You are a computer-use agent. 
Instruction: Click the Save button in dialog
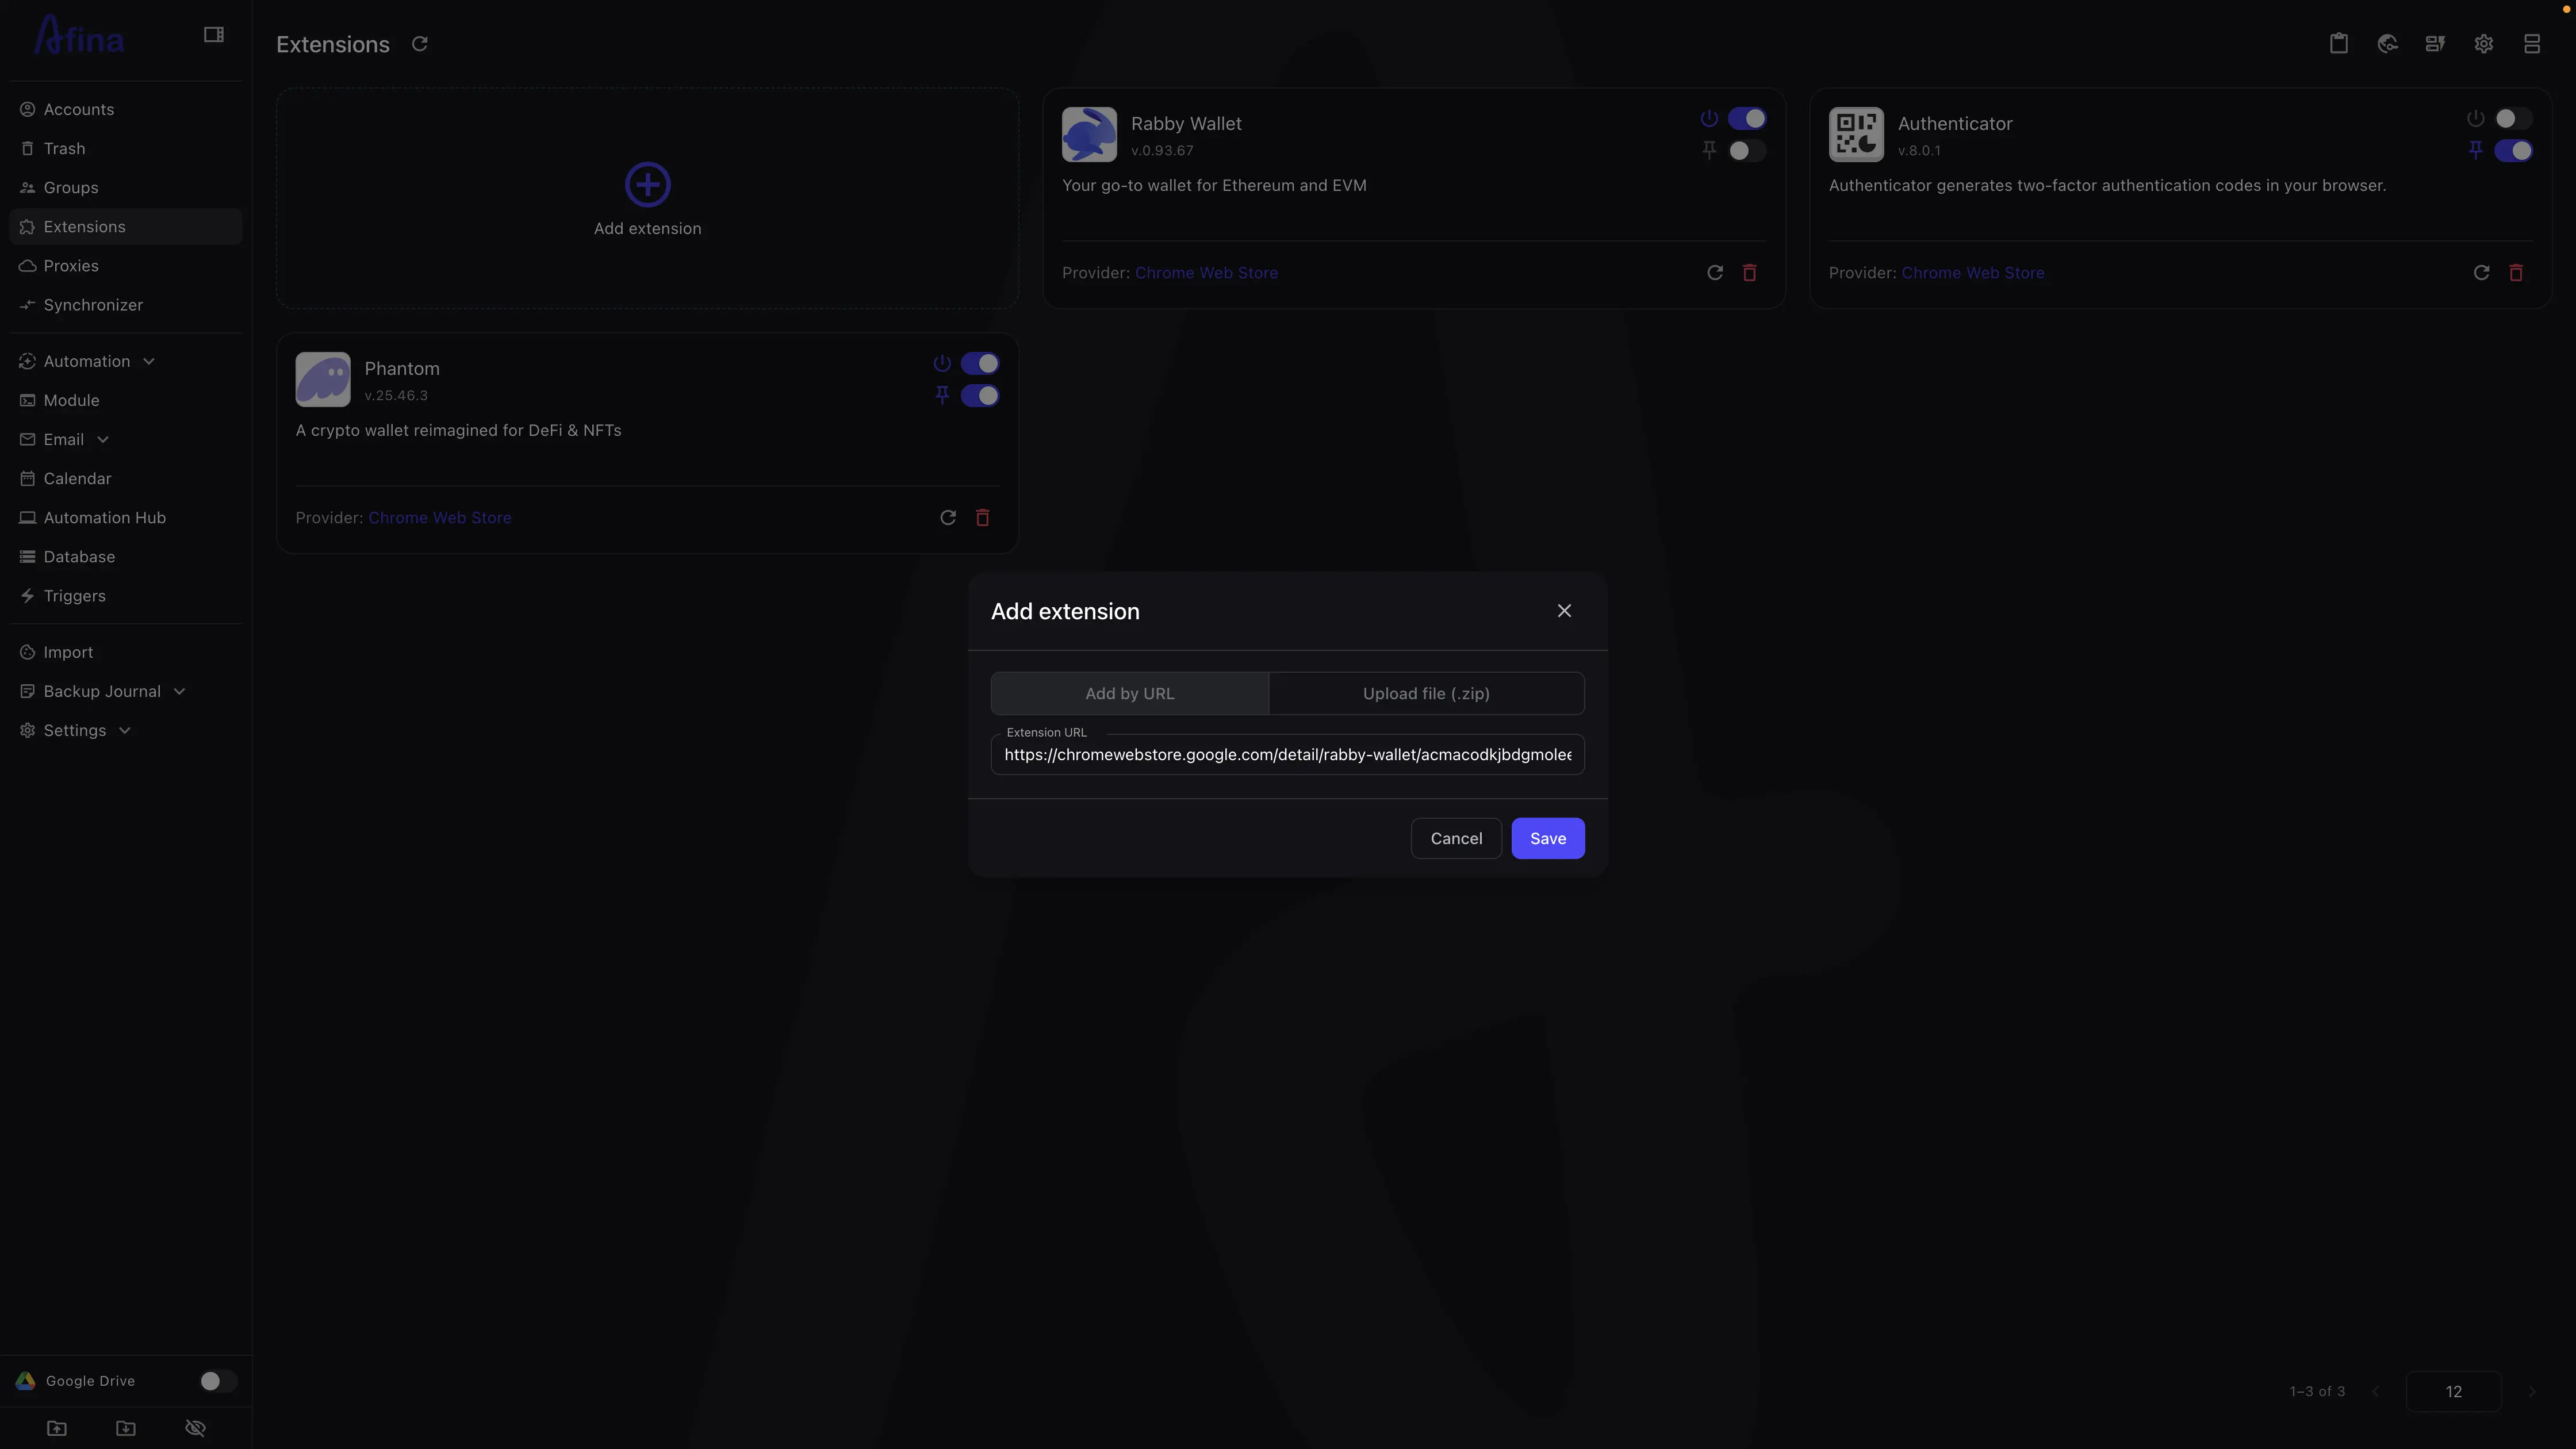coord(1547,839)
